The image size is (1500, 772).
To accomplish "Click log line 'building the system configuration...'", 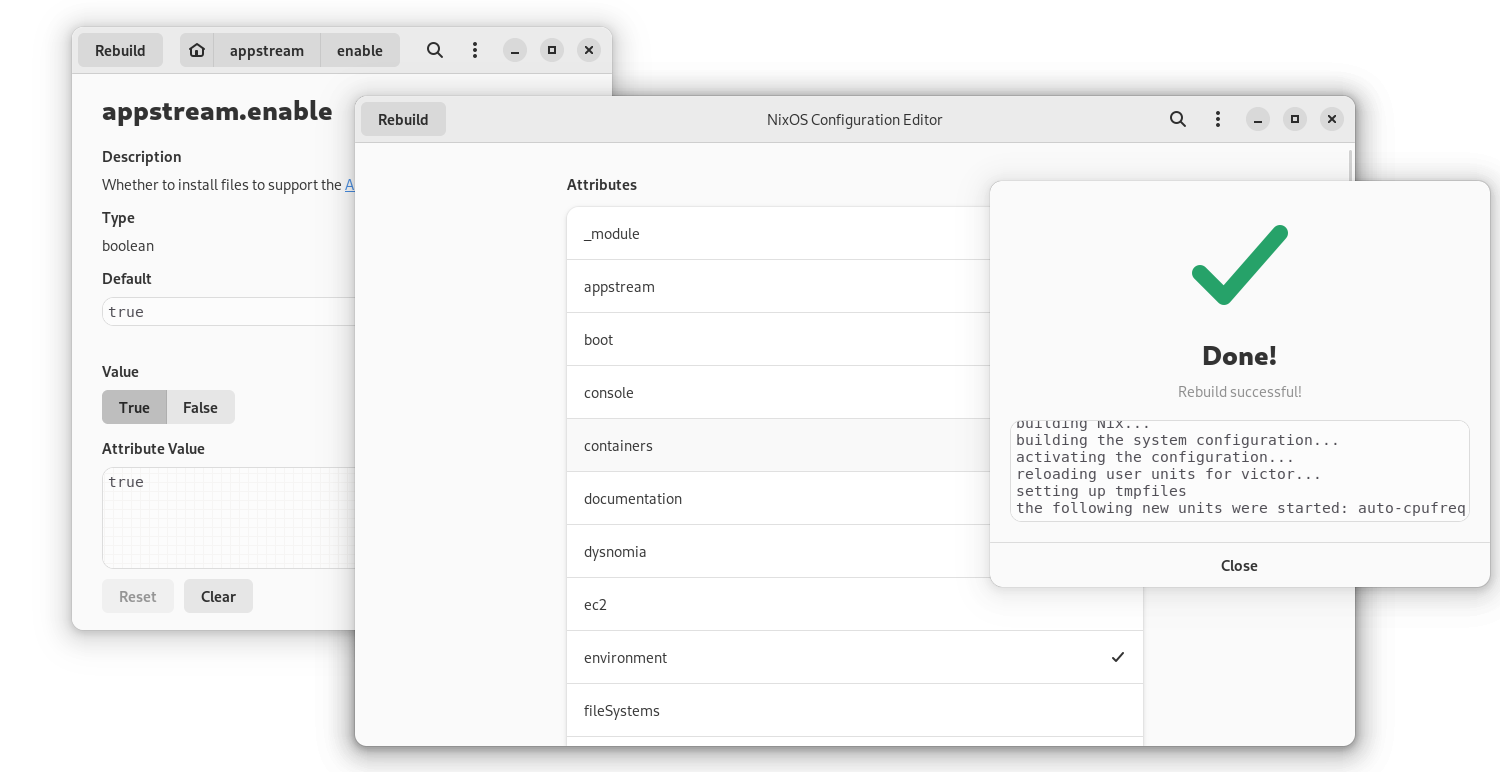I will tap(1177, 440).
